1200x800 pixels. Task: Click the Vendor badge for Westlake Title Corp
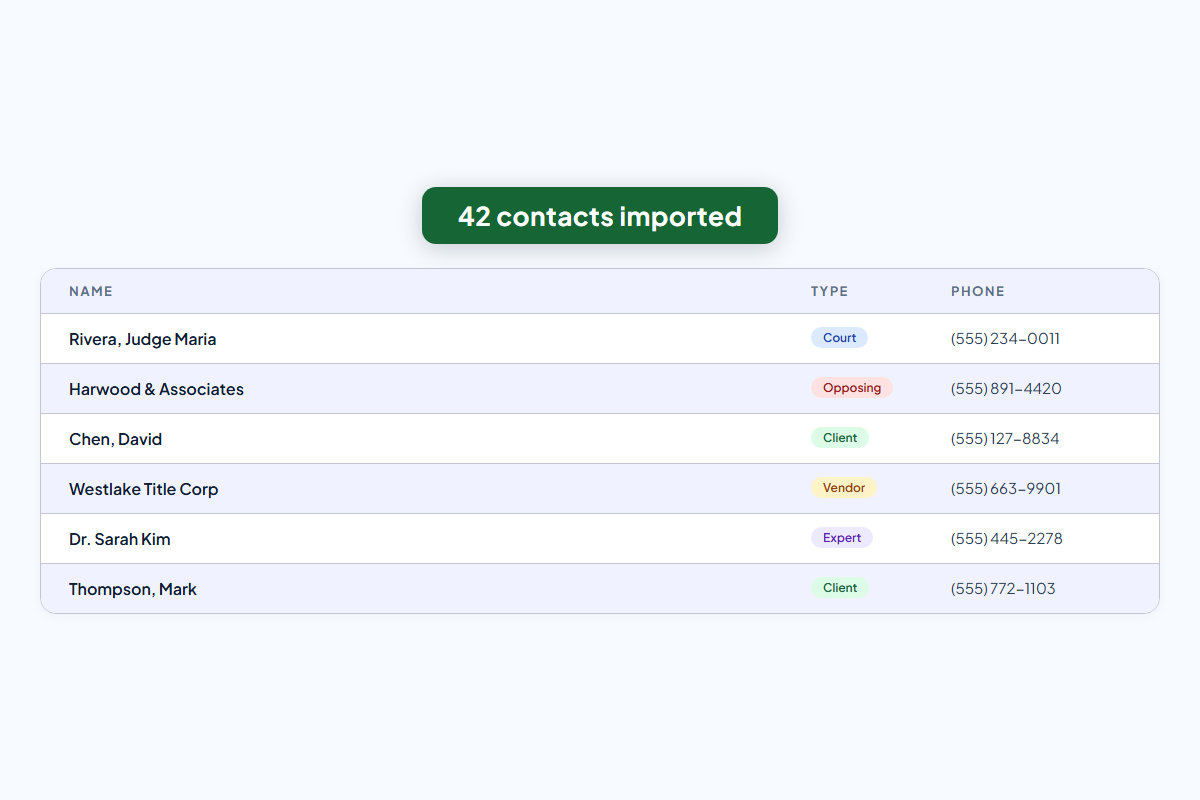click(843, 488)
